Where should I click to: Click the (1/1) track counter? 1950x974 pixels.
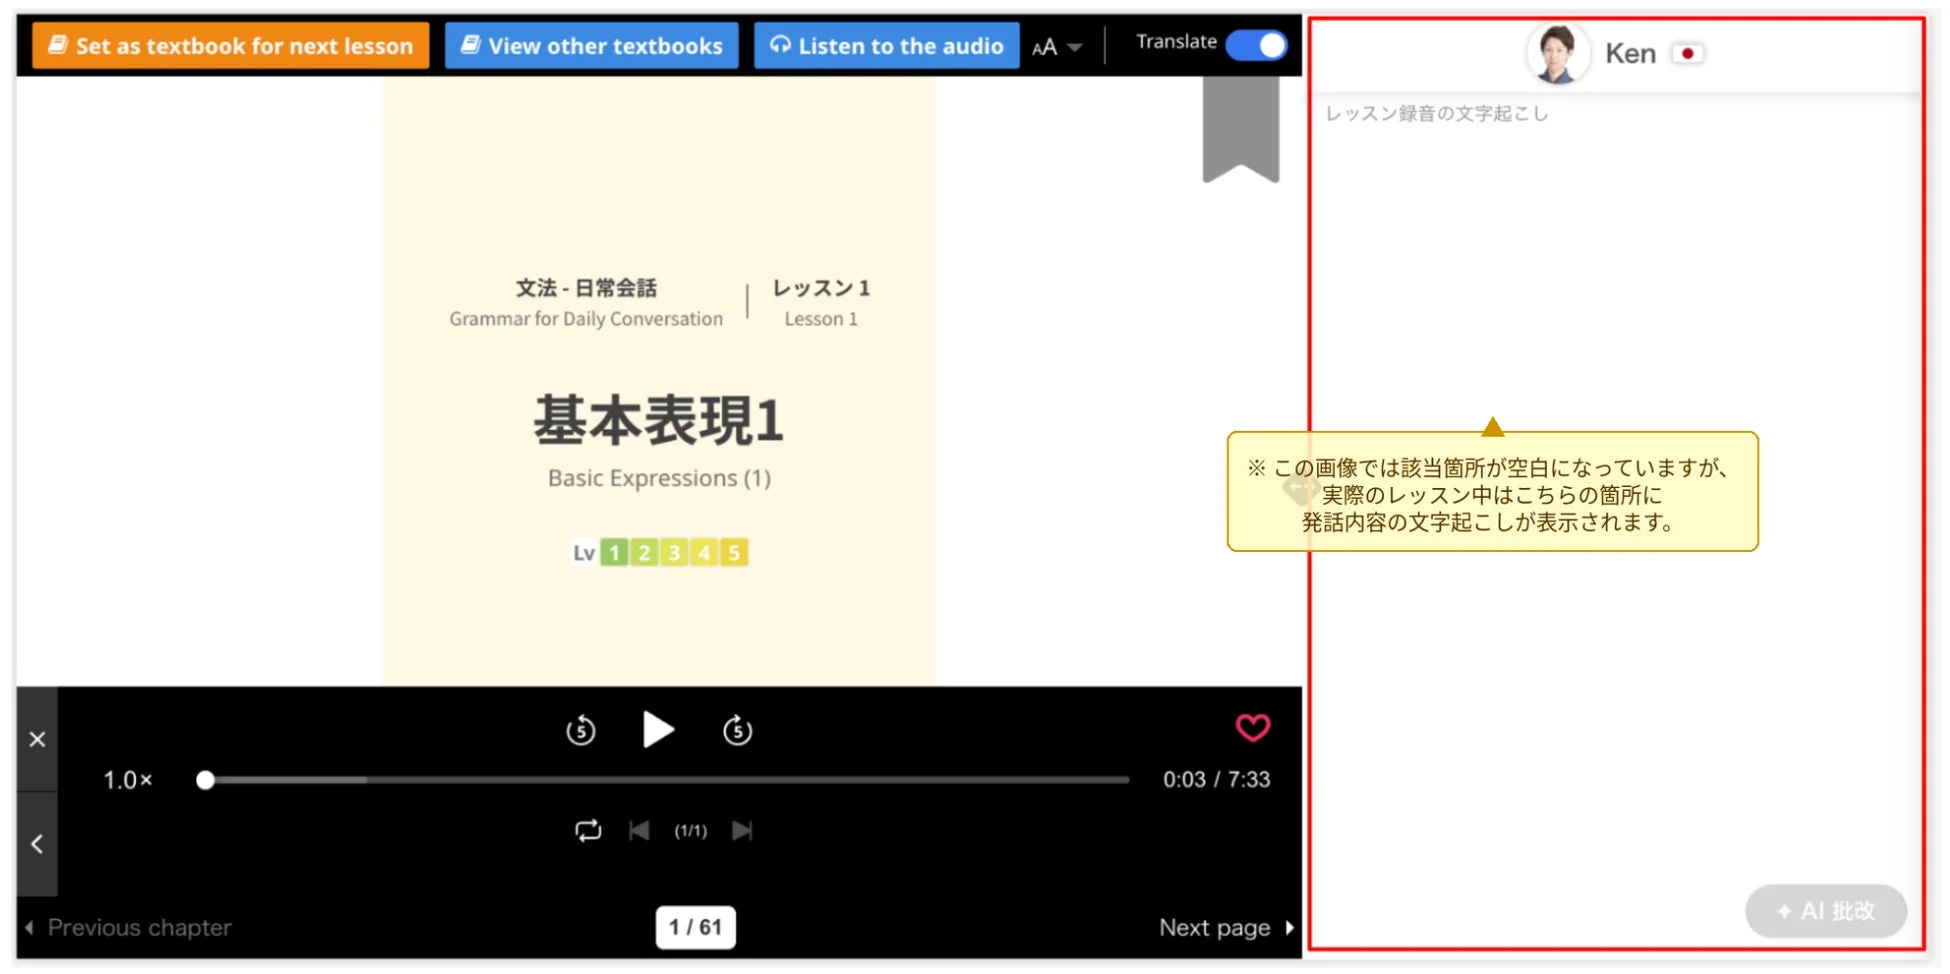[x=690, y=831]
